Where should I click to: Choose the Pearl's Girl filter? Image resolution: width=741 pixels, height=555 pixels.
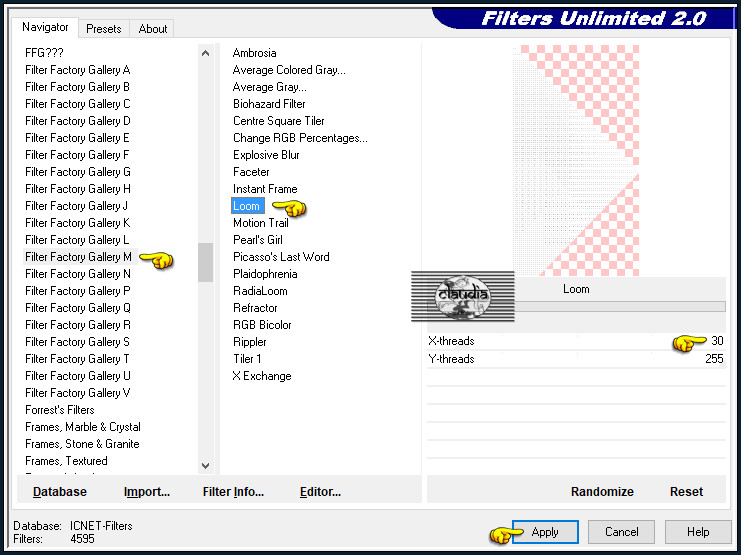pyautogui.click(x=258, y=240)
